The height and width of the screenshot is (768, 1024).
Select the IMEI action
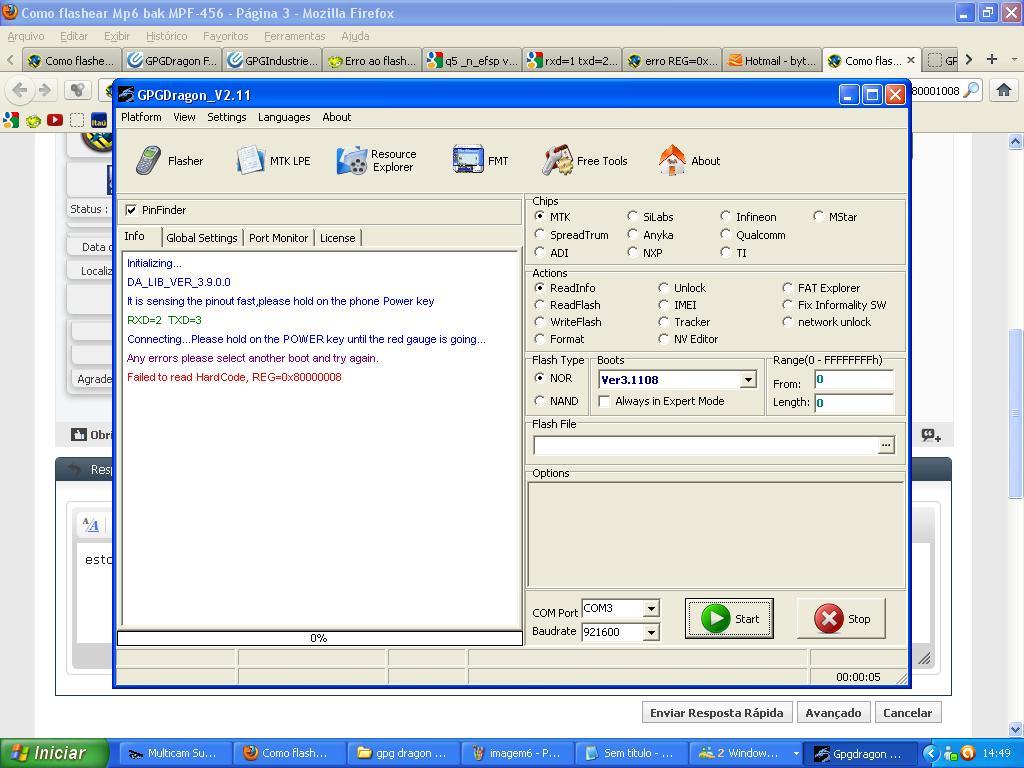click(664, 304)
